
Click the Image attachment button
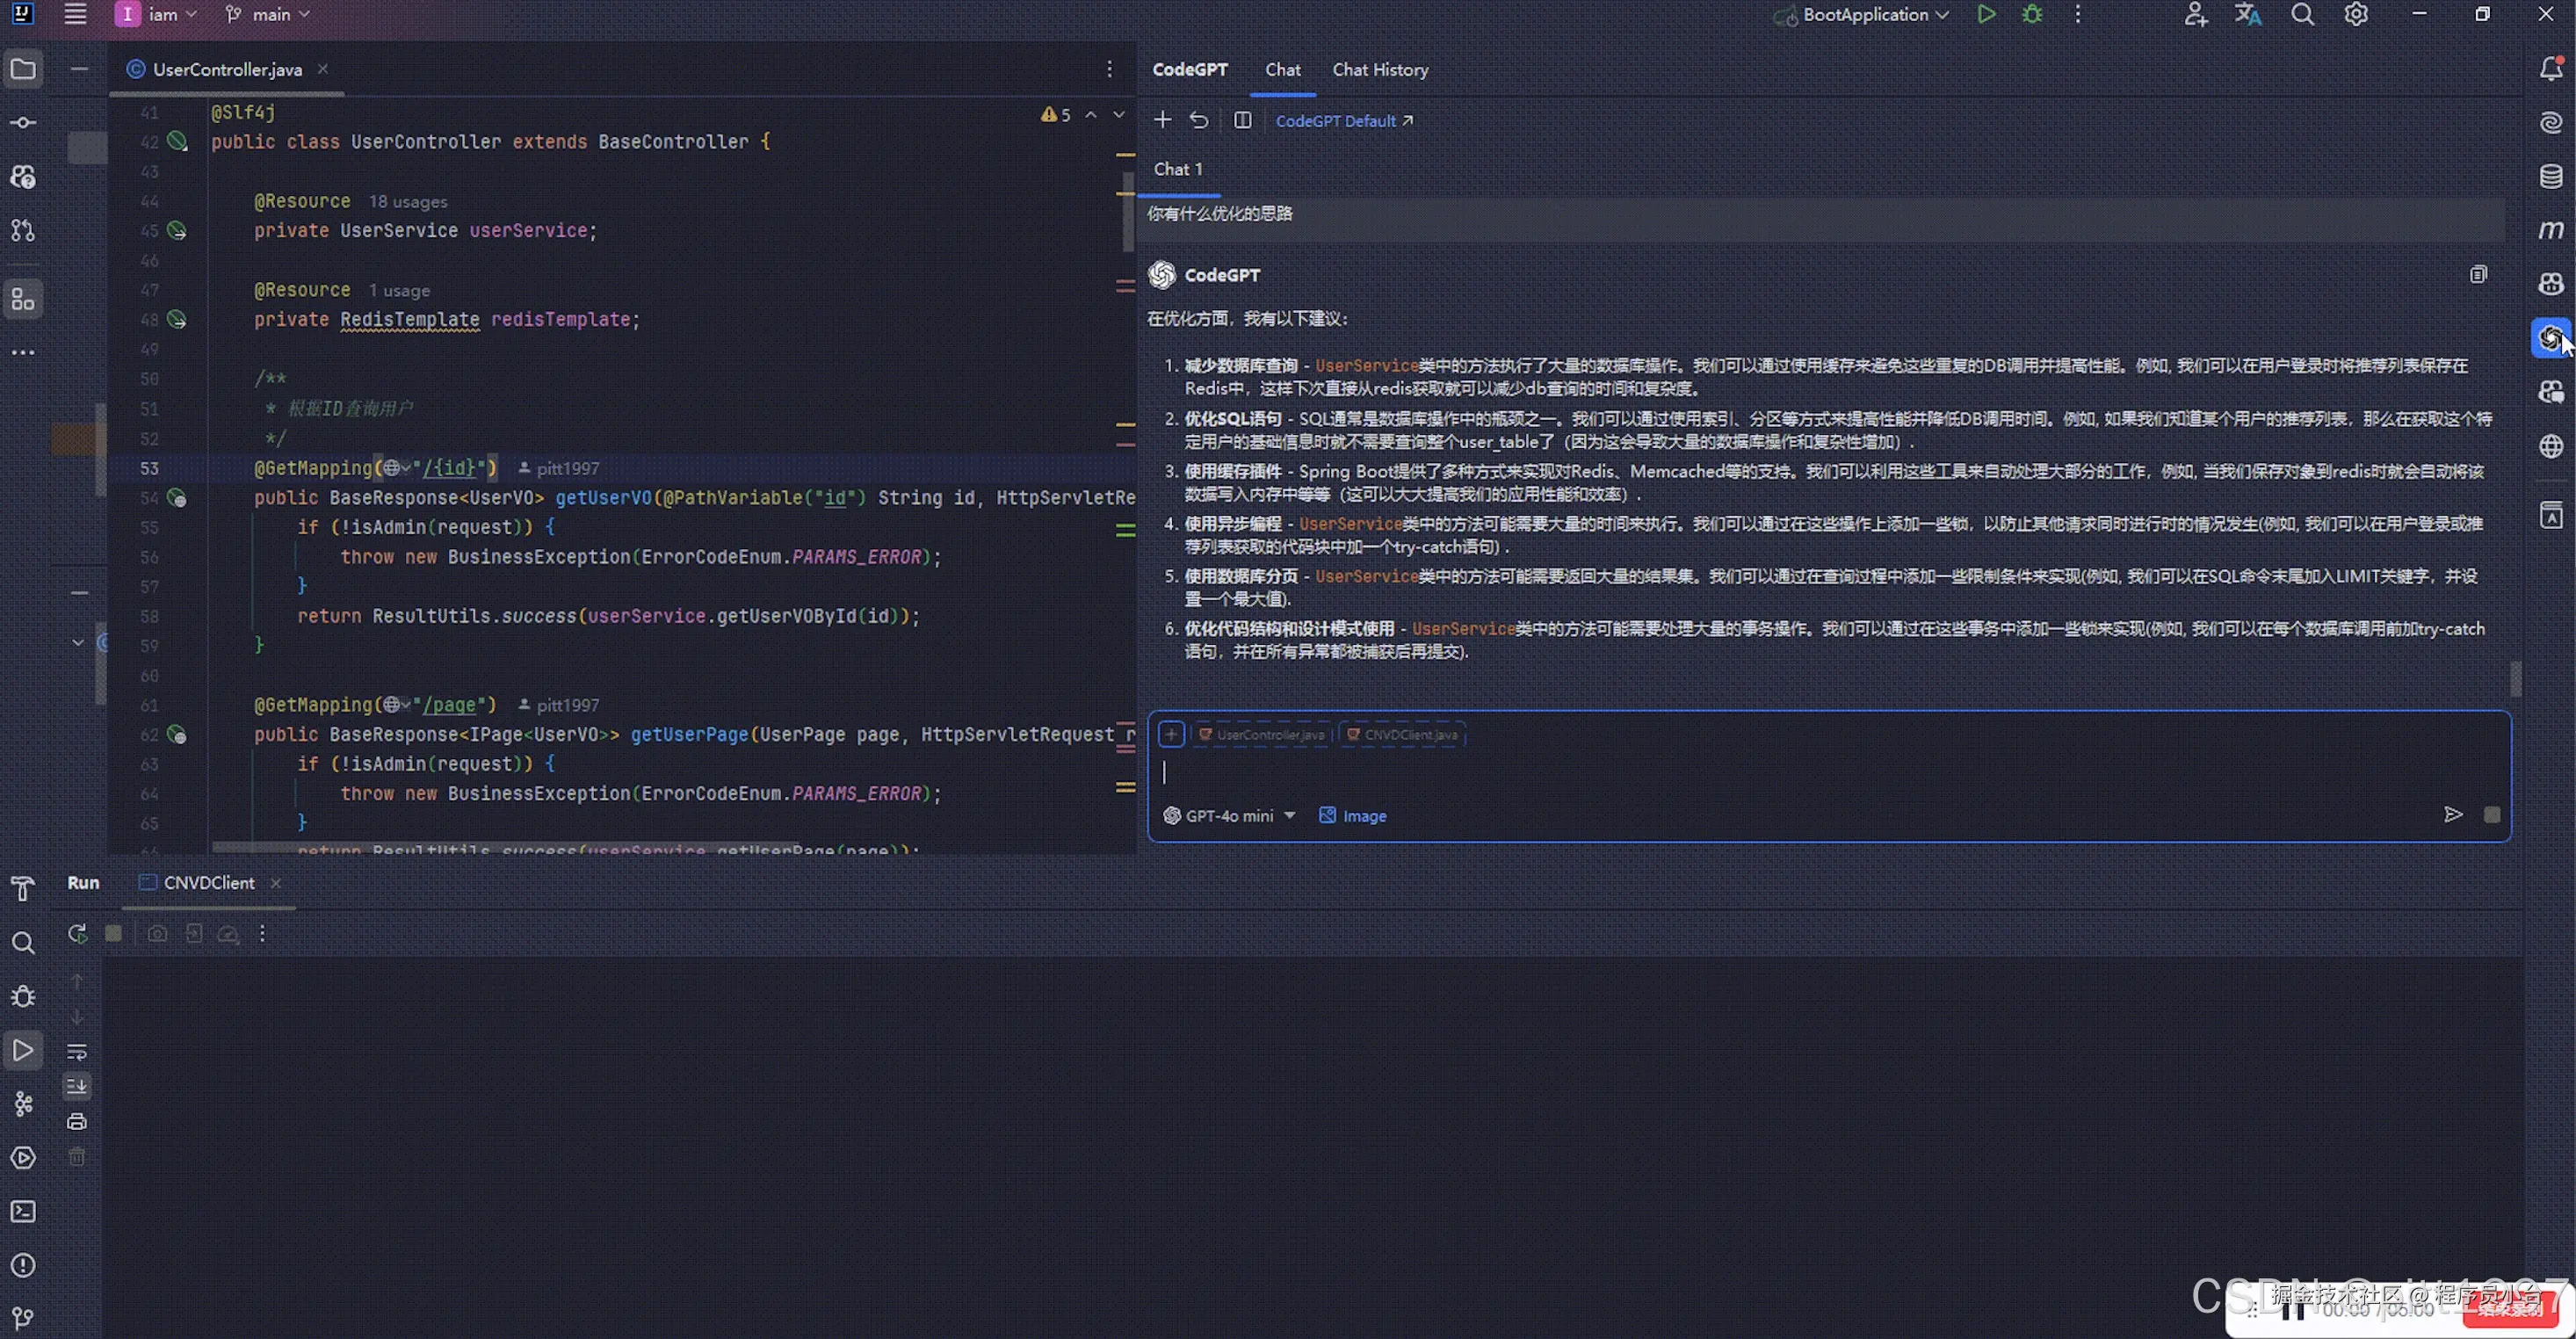click(1353, 816)
